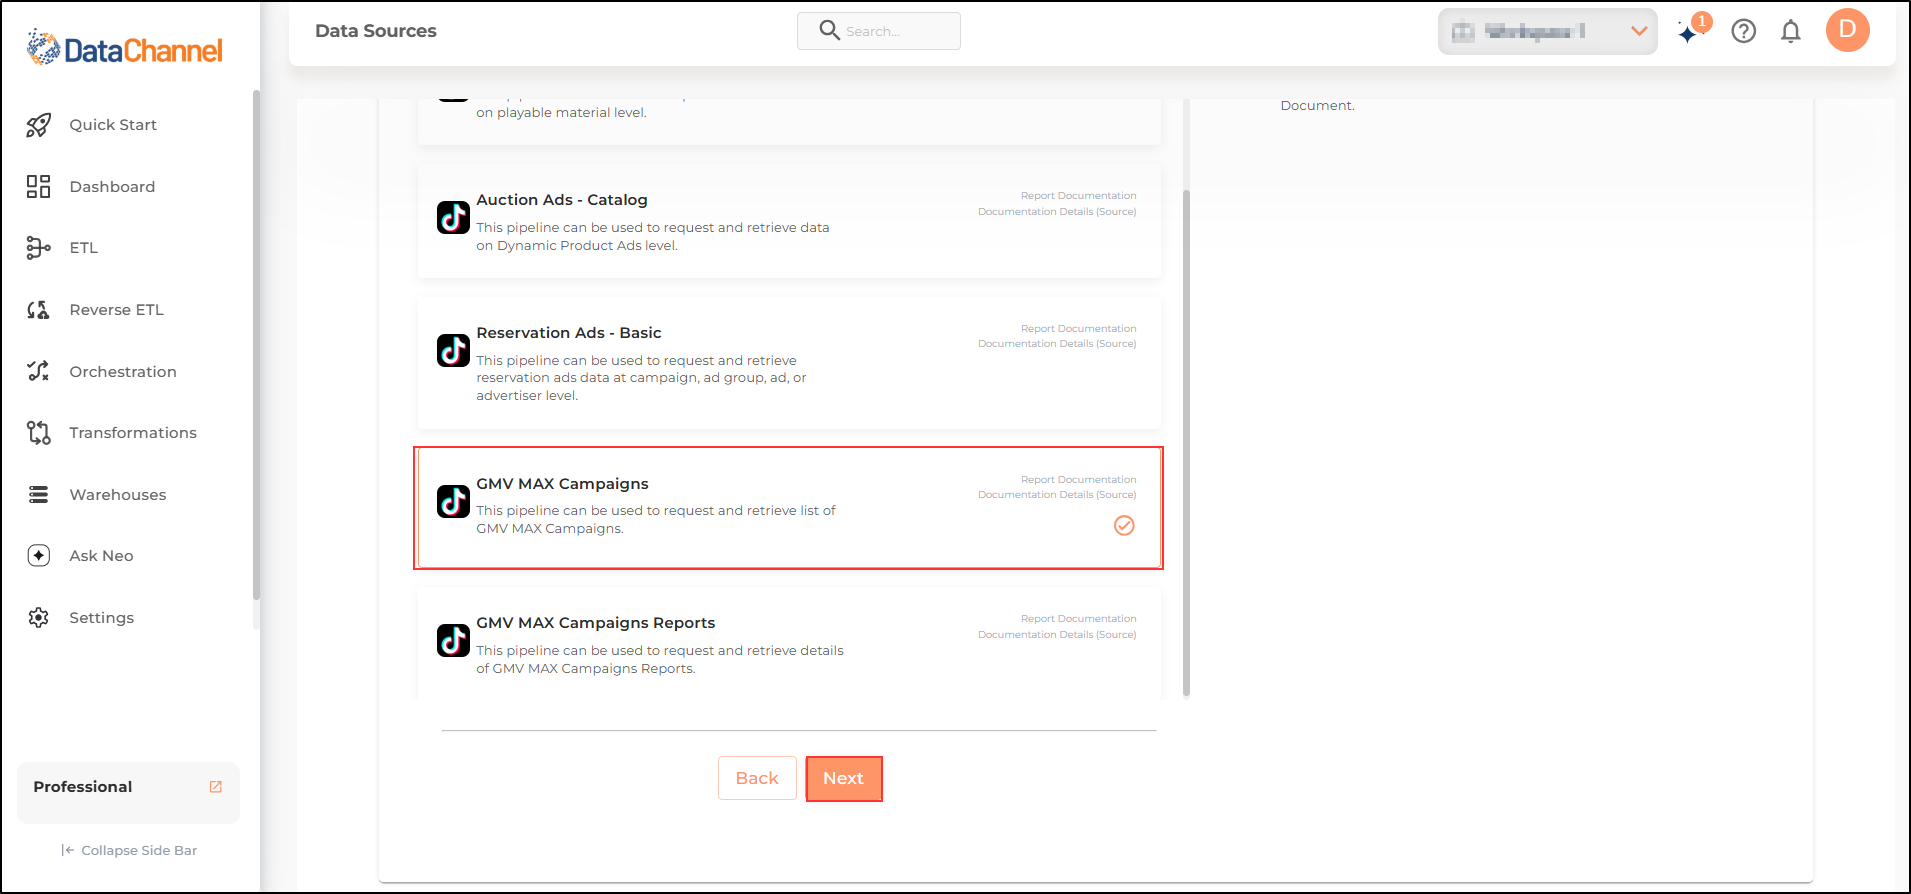Open Documentation Details (Source) for GMV MAX Campaigns Reports

click(x=1057, y=635)
